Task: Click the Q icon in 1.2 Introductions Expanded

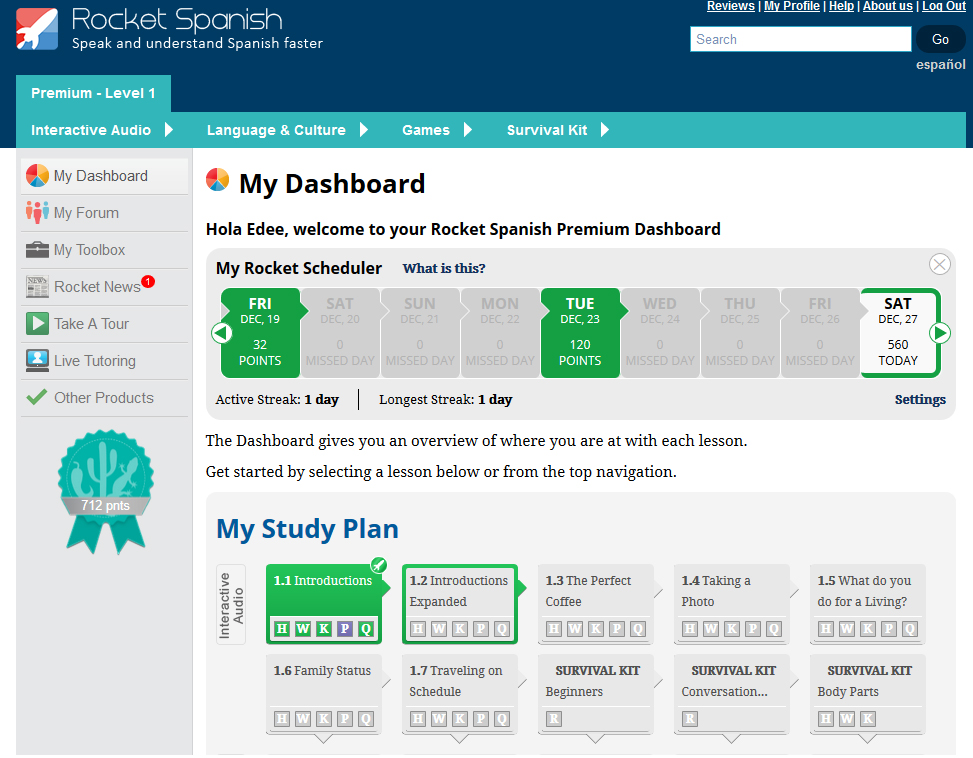Action: point(502,629)
